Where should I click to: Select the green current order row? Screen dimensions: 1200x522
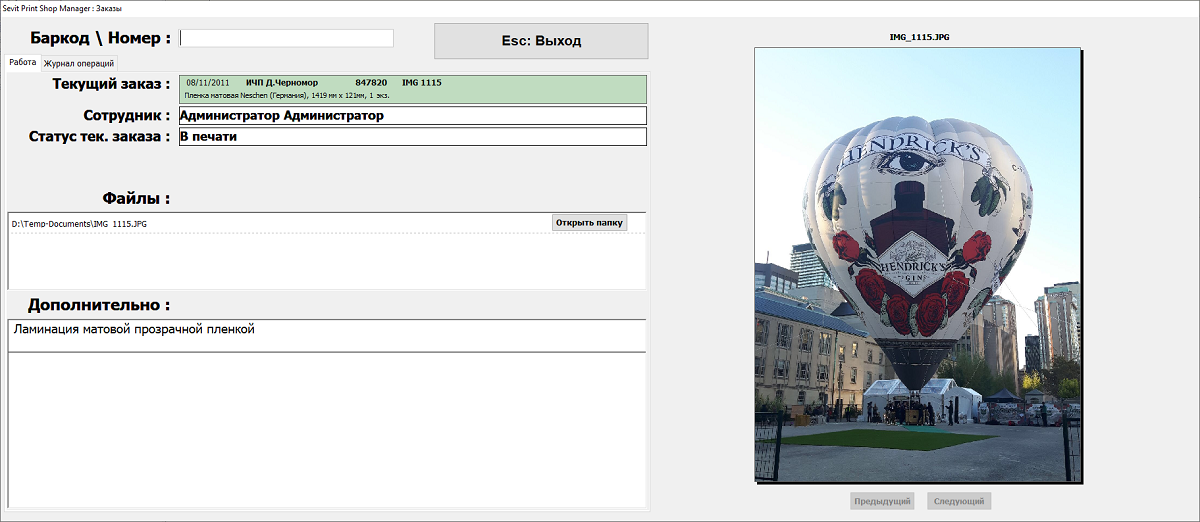point(412,89)
